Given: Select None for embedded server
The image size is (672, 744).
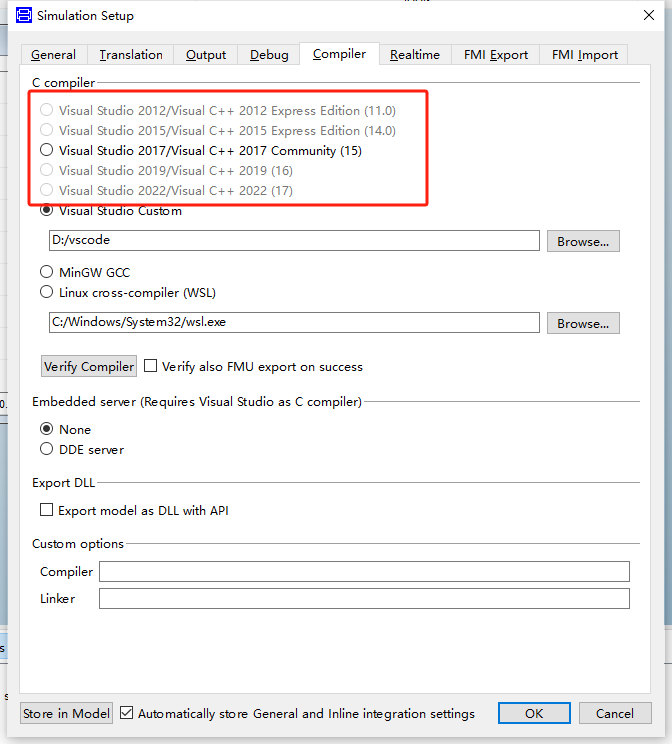Looking at the screenshot, I should (47, 429).
